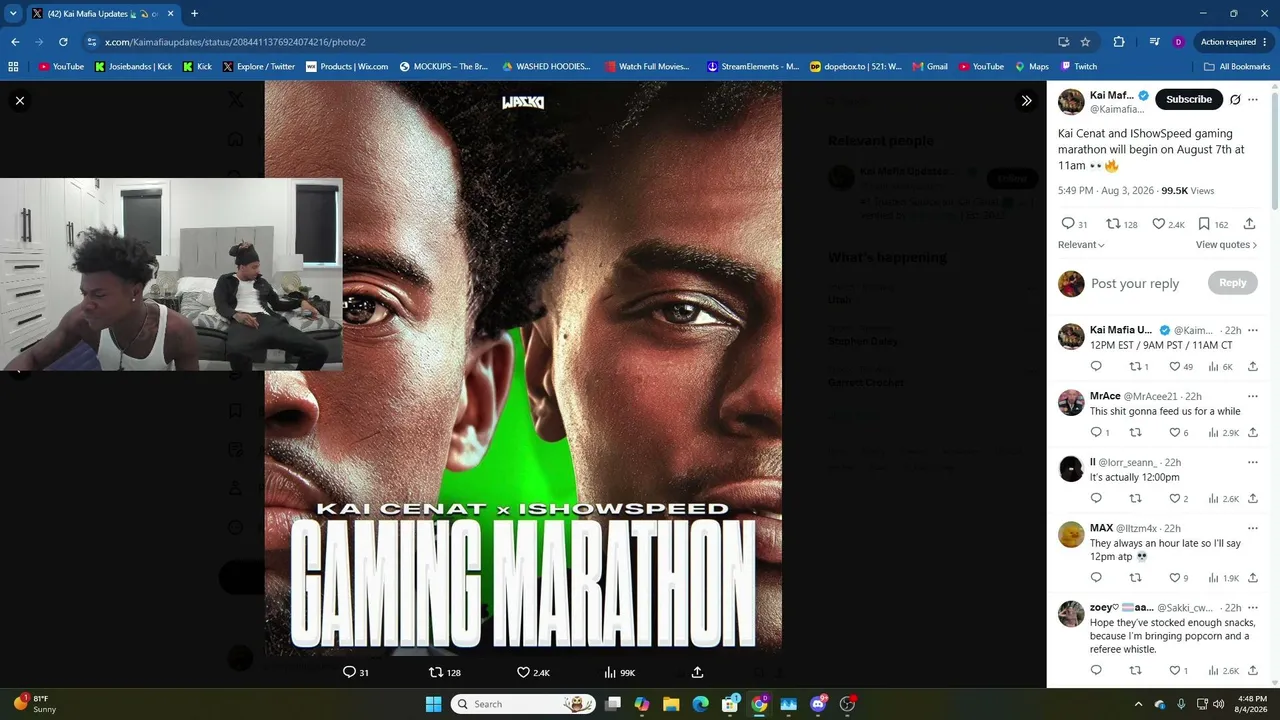This screenshot has width=1280, height=720.
Task: Open a new browser tab
Action: (x=194, y=14)
